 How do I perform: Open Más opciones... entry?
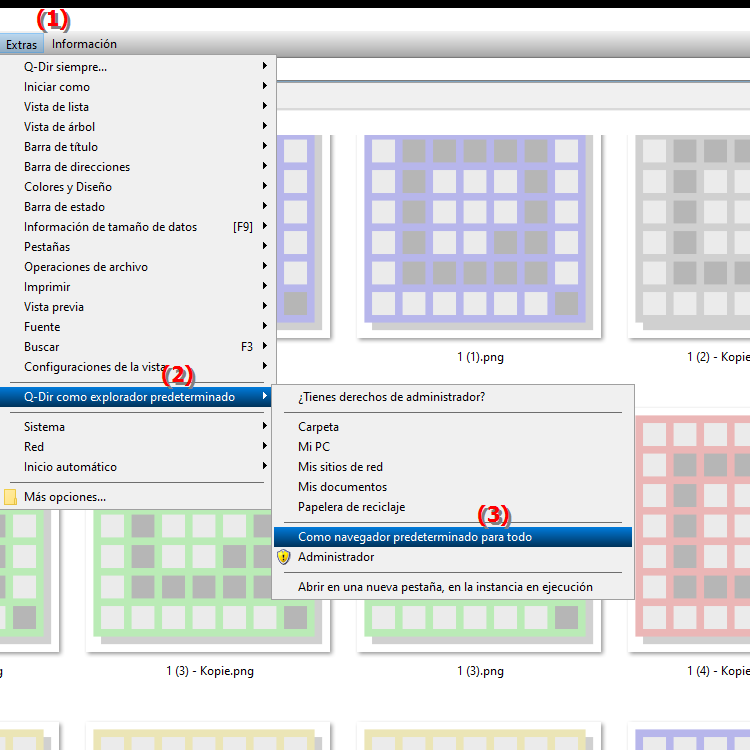(137, 497)
